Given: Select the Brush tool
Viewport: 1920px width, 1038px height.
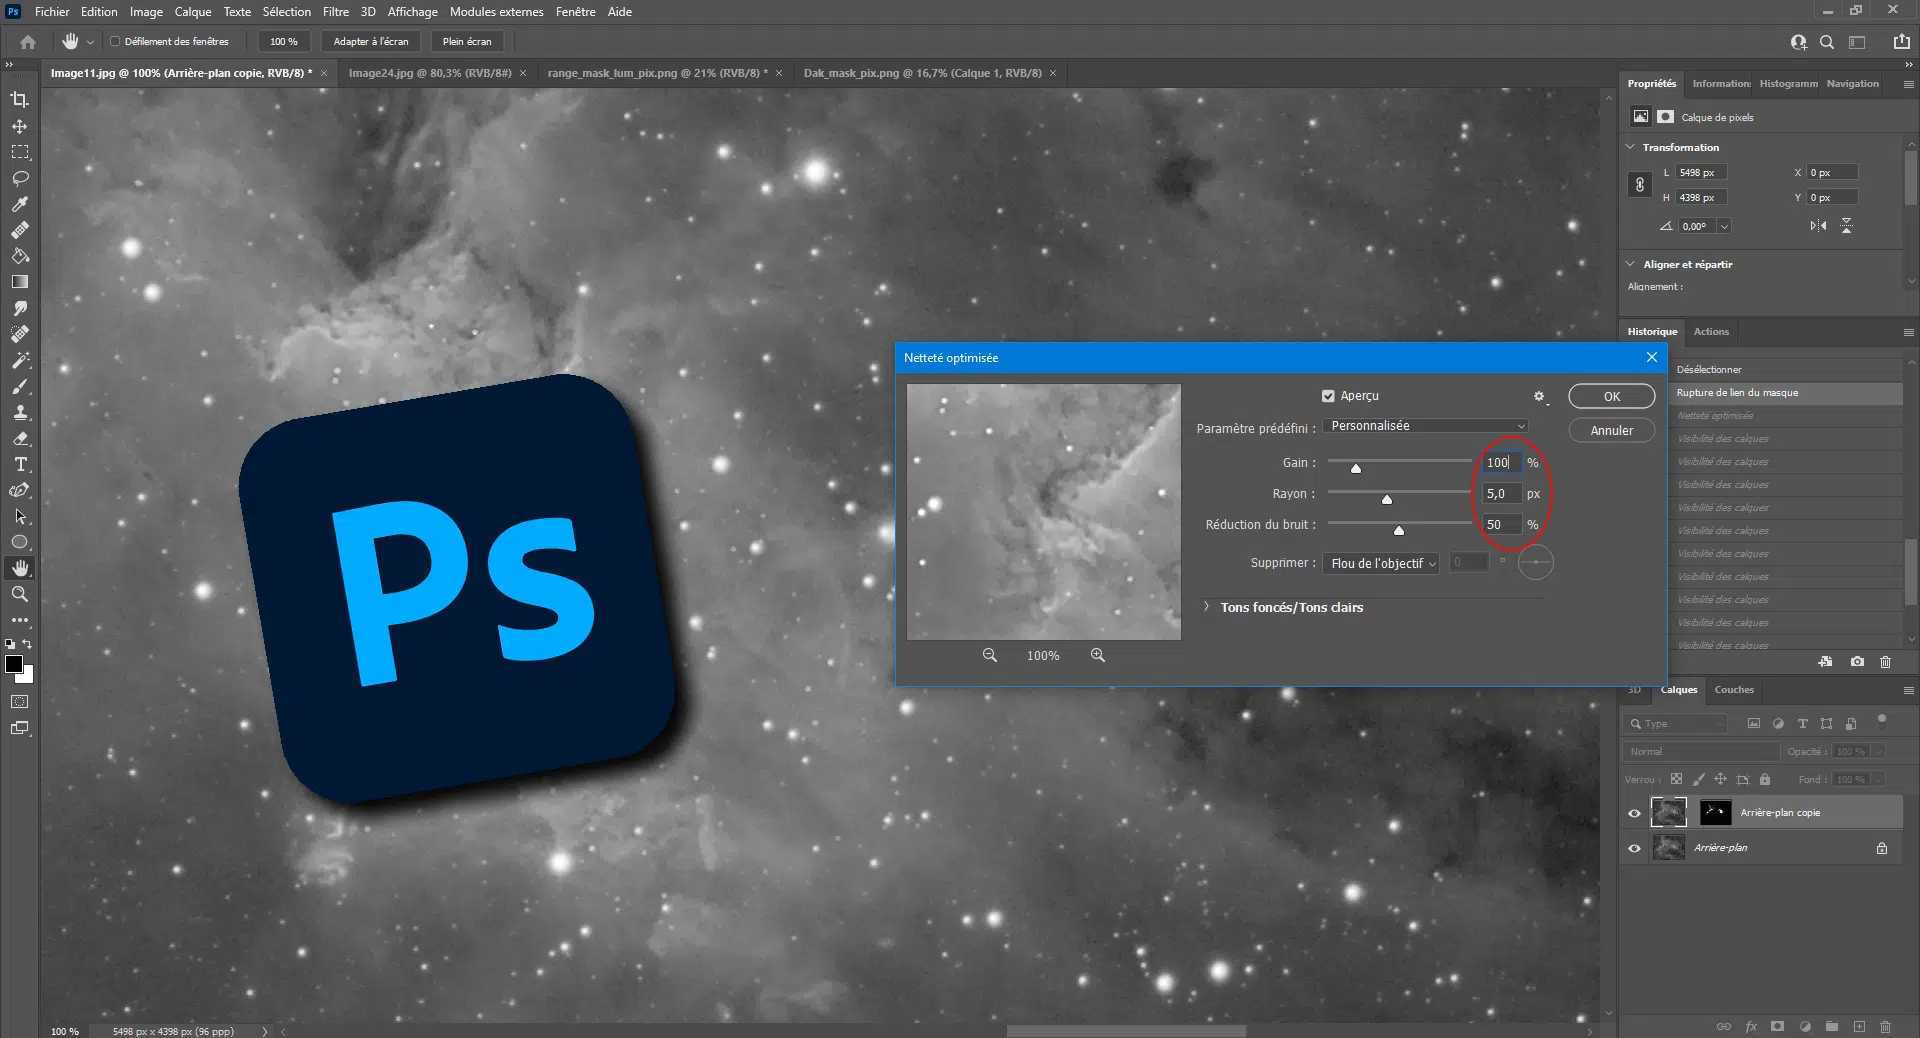Looking at the screenshot, I should pyautogui.click(x=20, y=386).
